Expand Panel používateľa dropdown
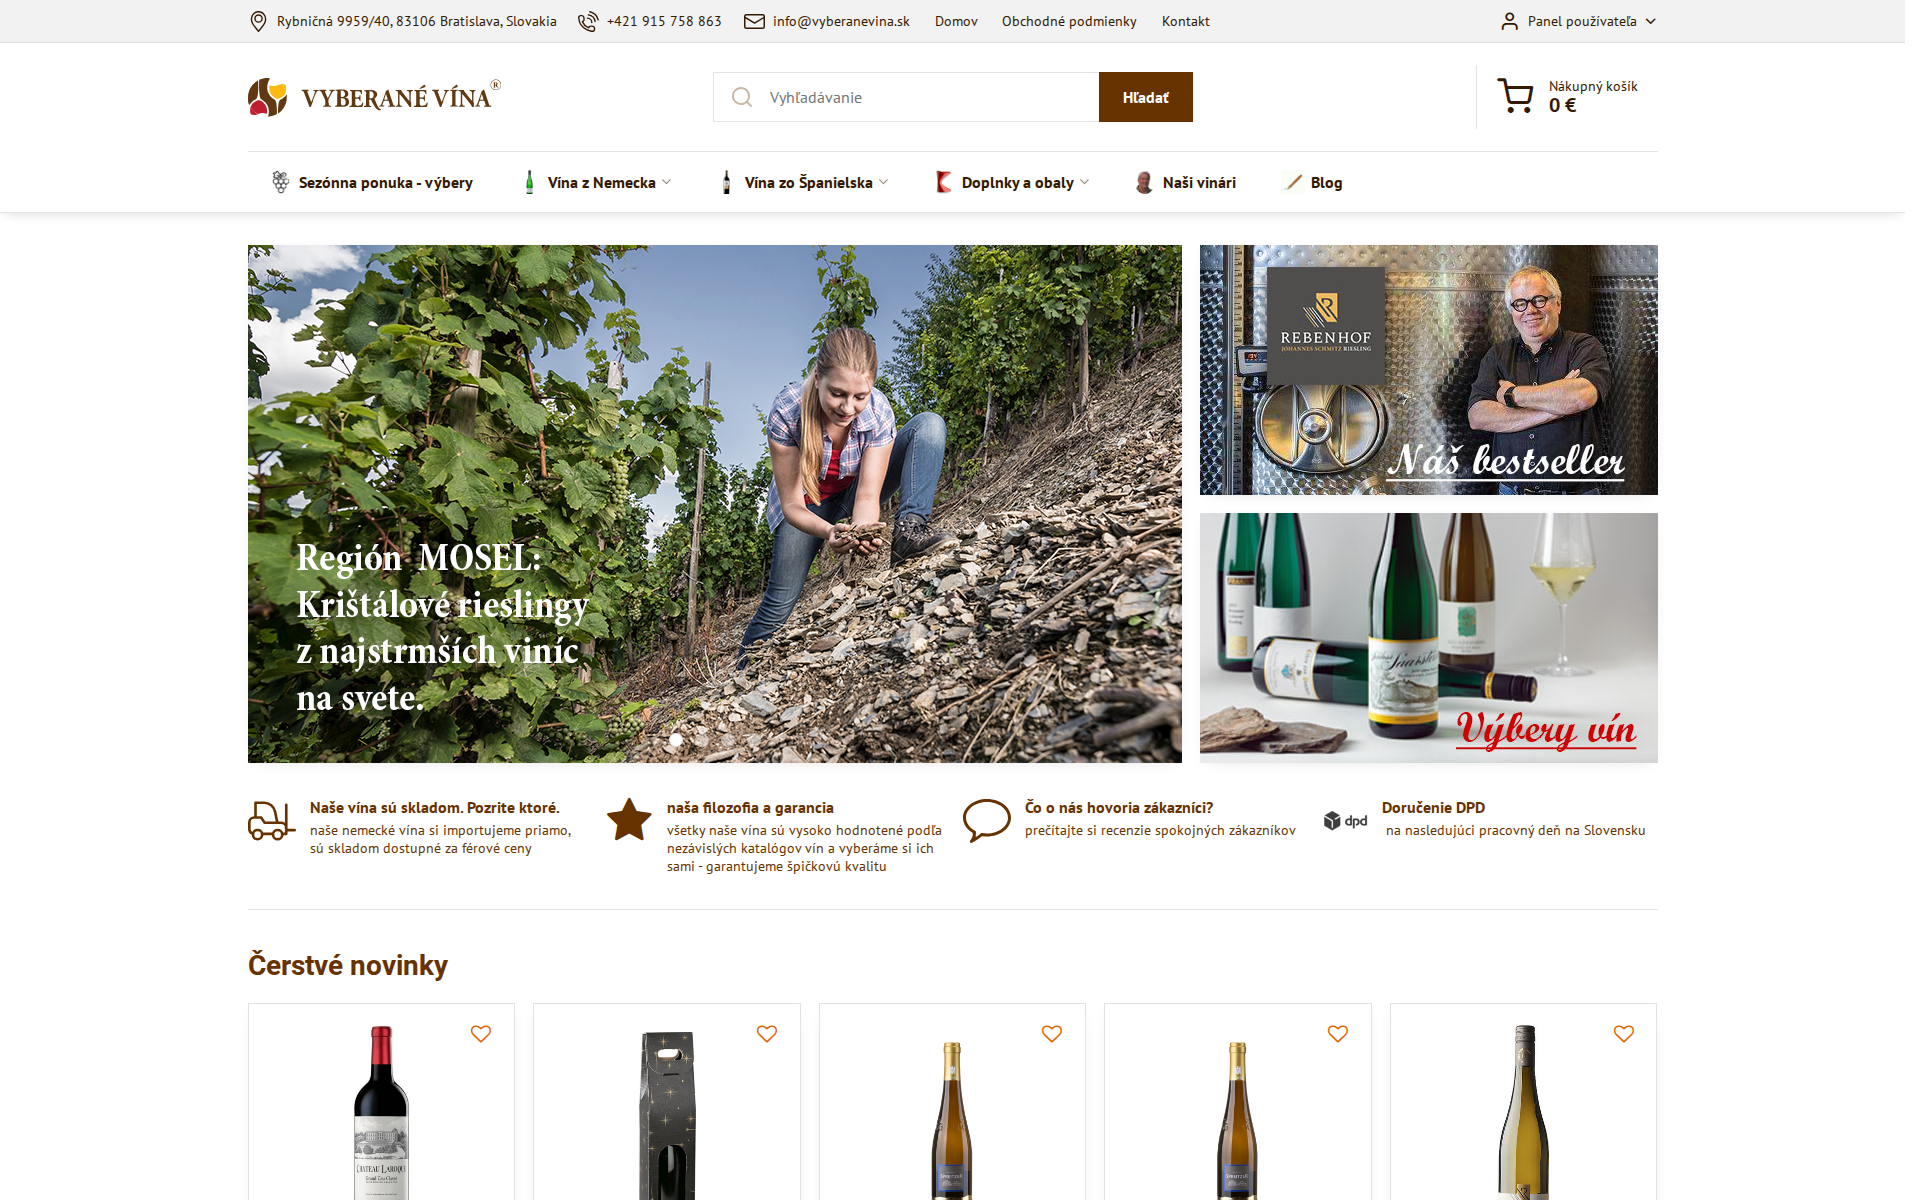1920x1200 pixels. pos(1579,21)
